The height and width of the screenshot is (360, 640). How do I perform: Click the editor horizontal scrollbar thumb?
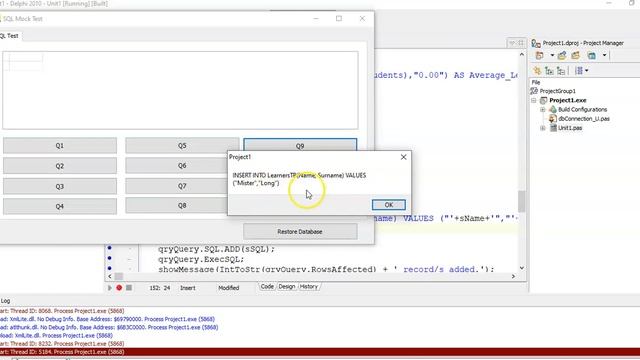[119, 276]
